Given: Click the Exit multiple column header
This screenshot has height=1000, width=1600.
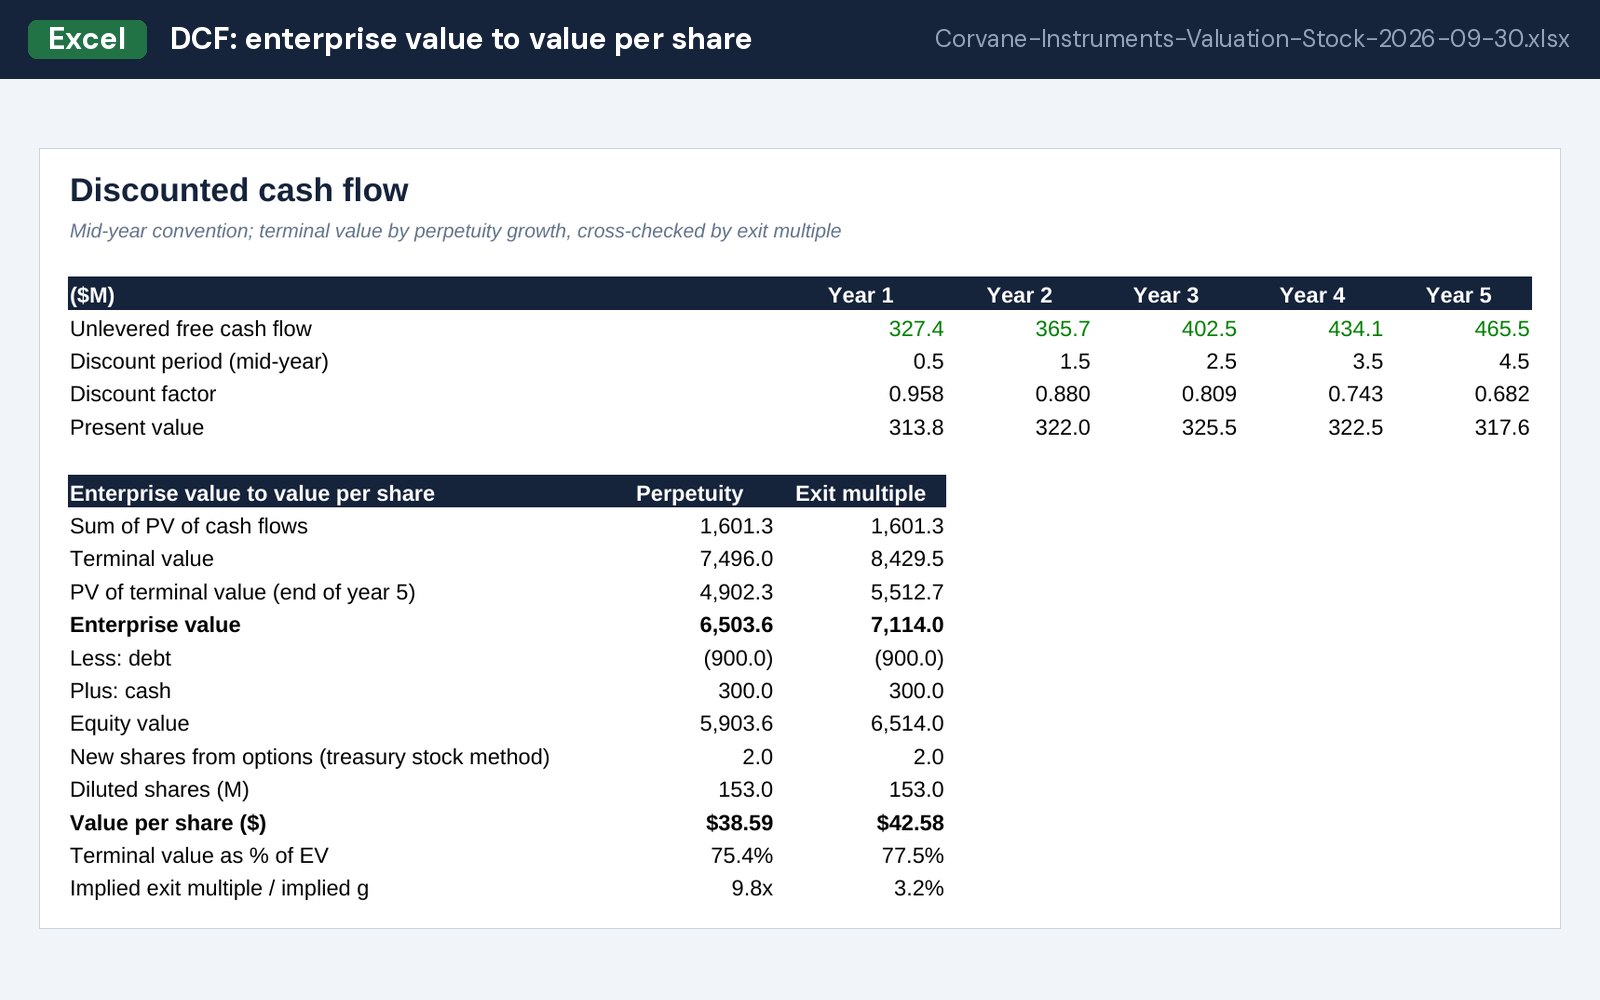Looking at the screenshot, I should (860, 493).
